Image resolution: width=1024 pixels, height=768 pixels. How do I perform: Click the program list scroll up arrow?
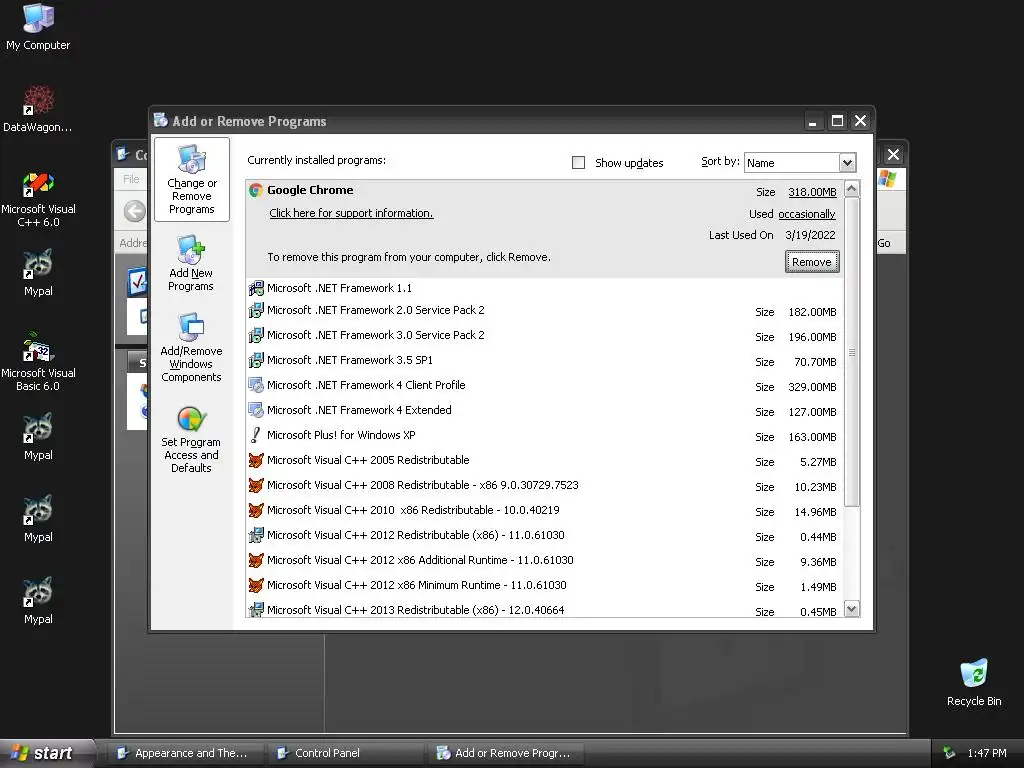click(x=852, y=189)
